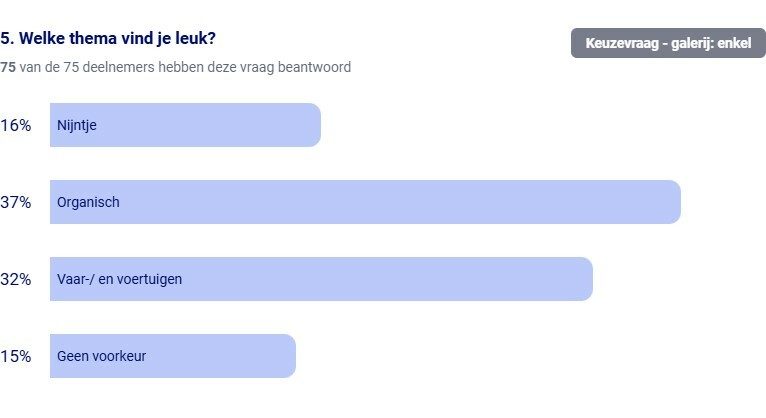Click the Nijntje result bar
The width and height of the screenshot is (766, 418).
click(185, 125)
